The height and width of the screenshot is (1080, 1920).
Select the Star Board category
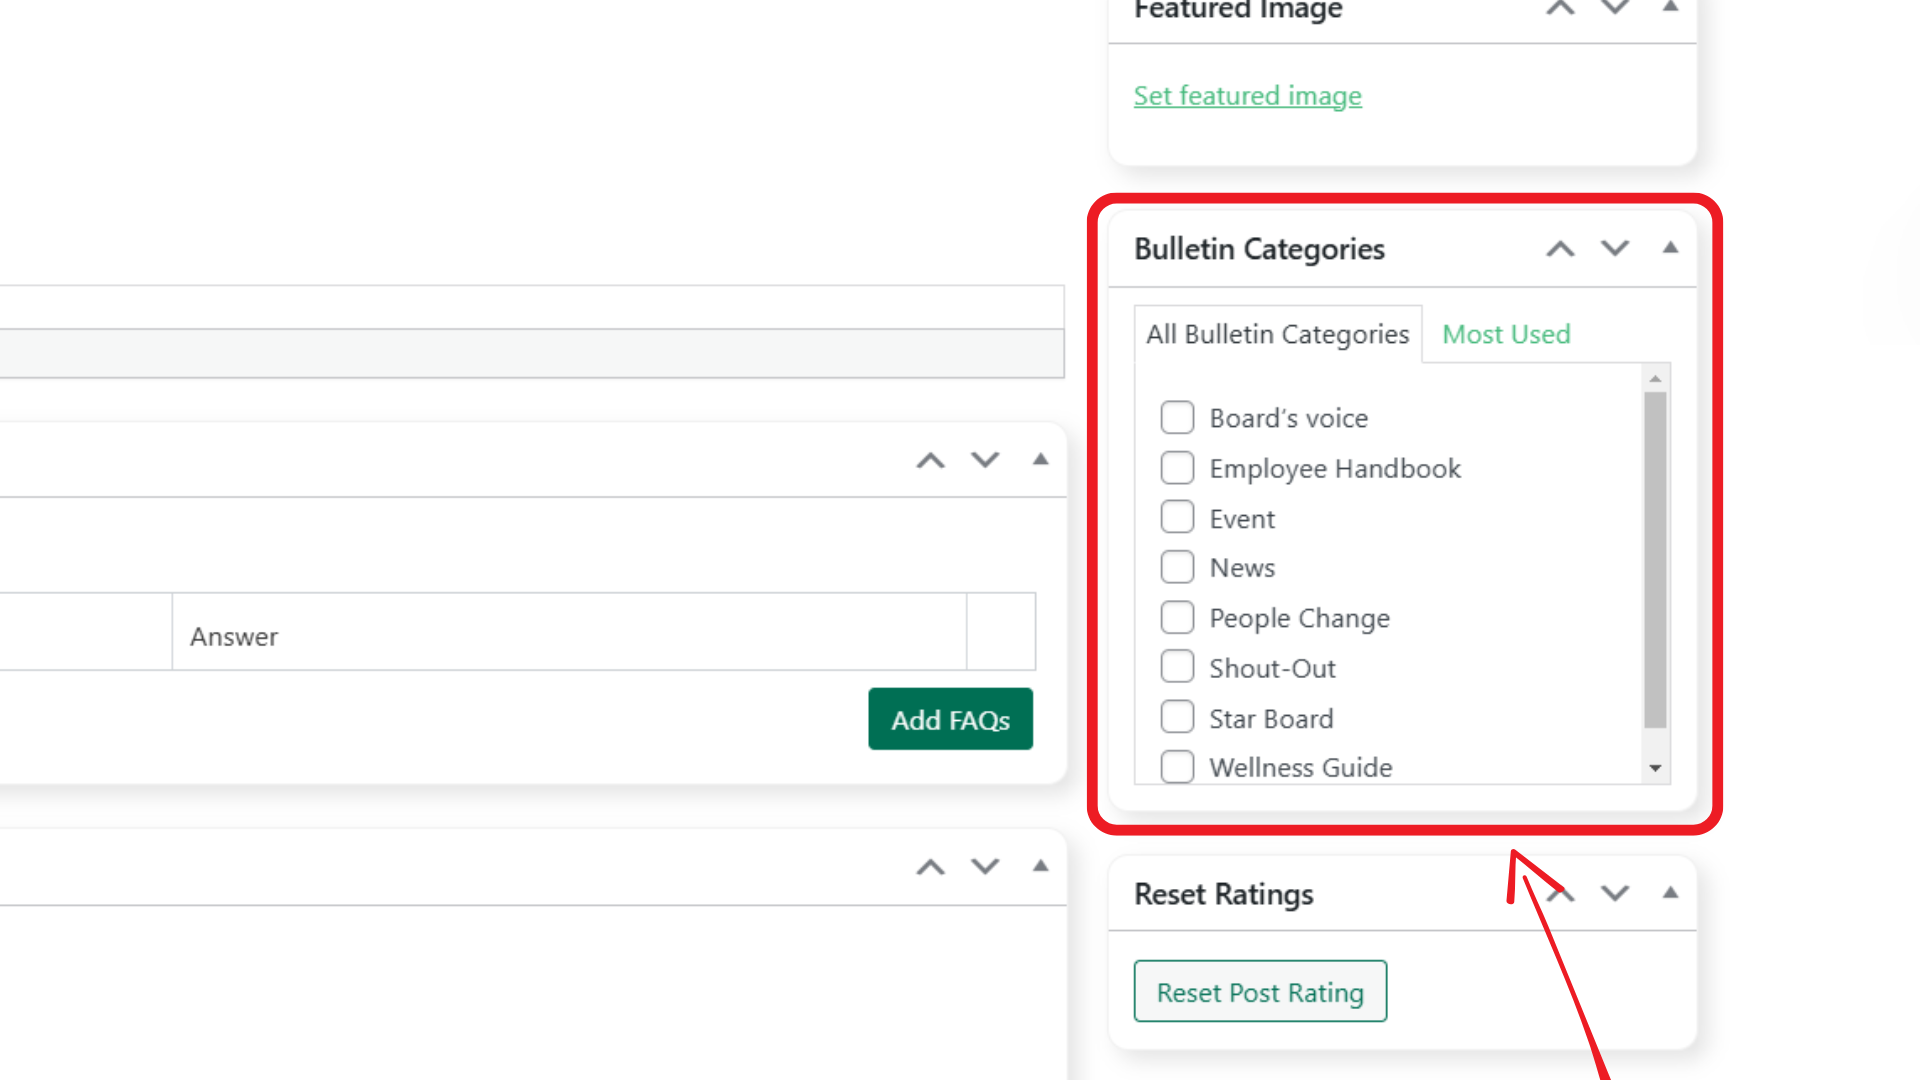(1177, 716)
